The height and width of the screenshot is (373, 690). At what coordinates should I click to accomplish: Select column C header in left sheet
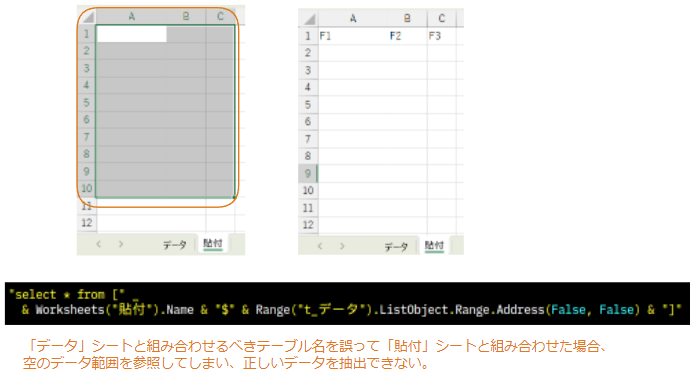pos(220,17)
